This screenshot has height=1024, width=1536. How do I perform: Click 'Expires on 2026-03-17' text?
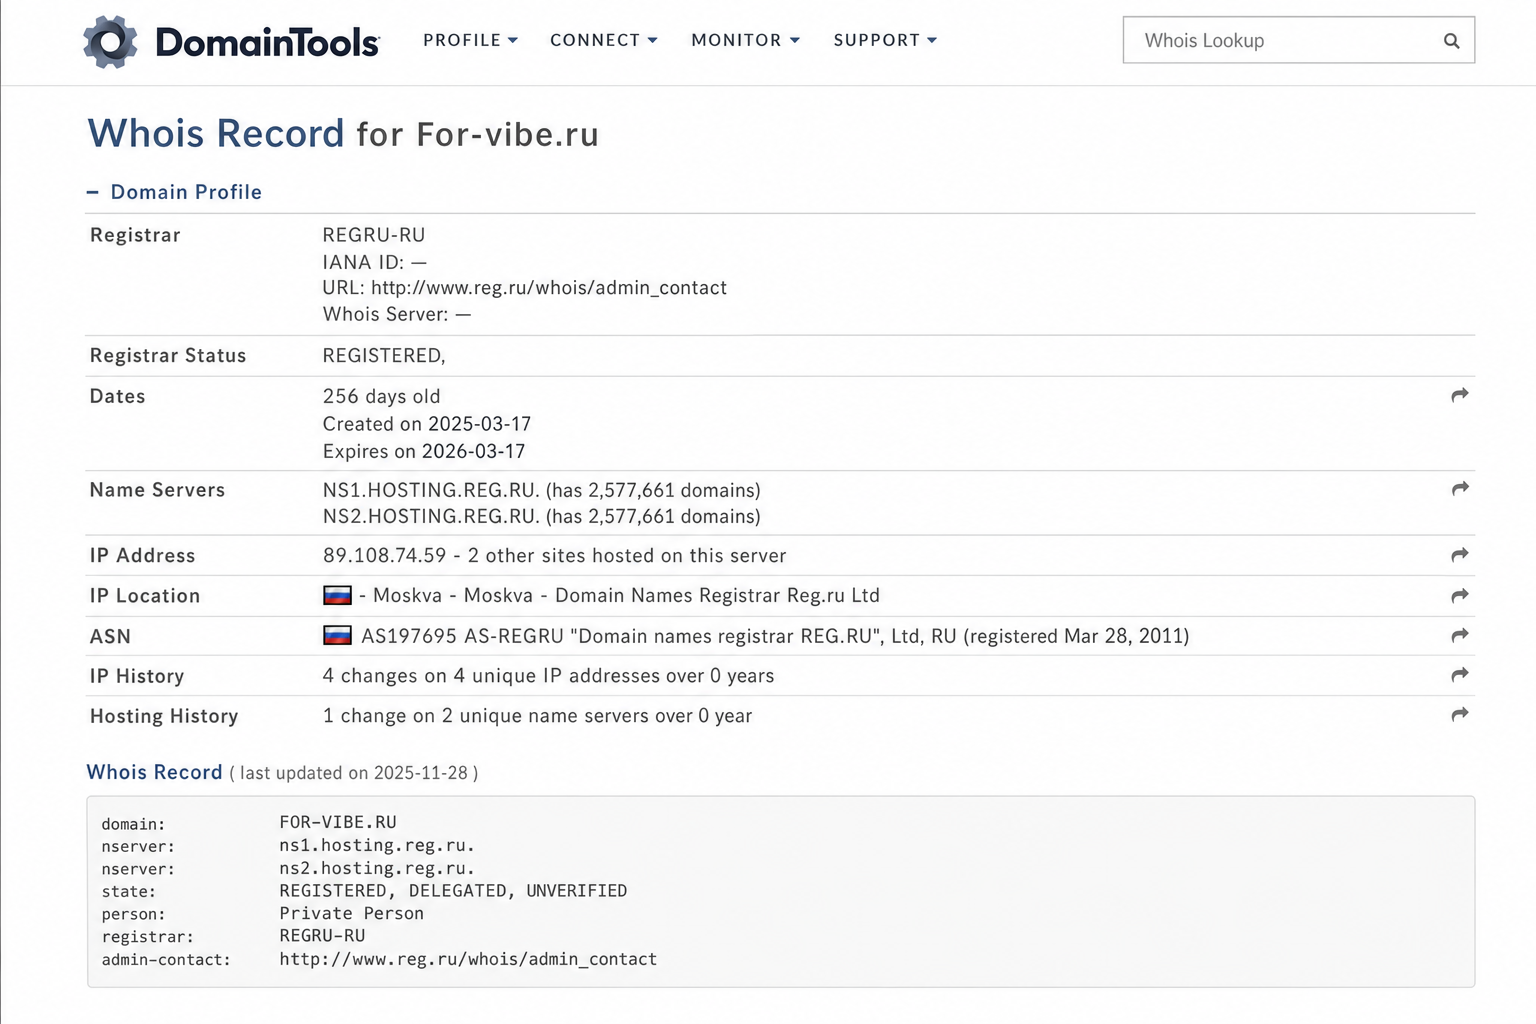(x=424, y=451)
